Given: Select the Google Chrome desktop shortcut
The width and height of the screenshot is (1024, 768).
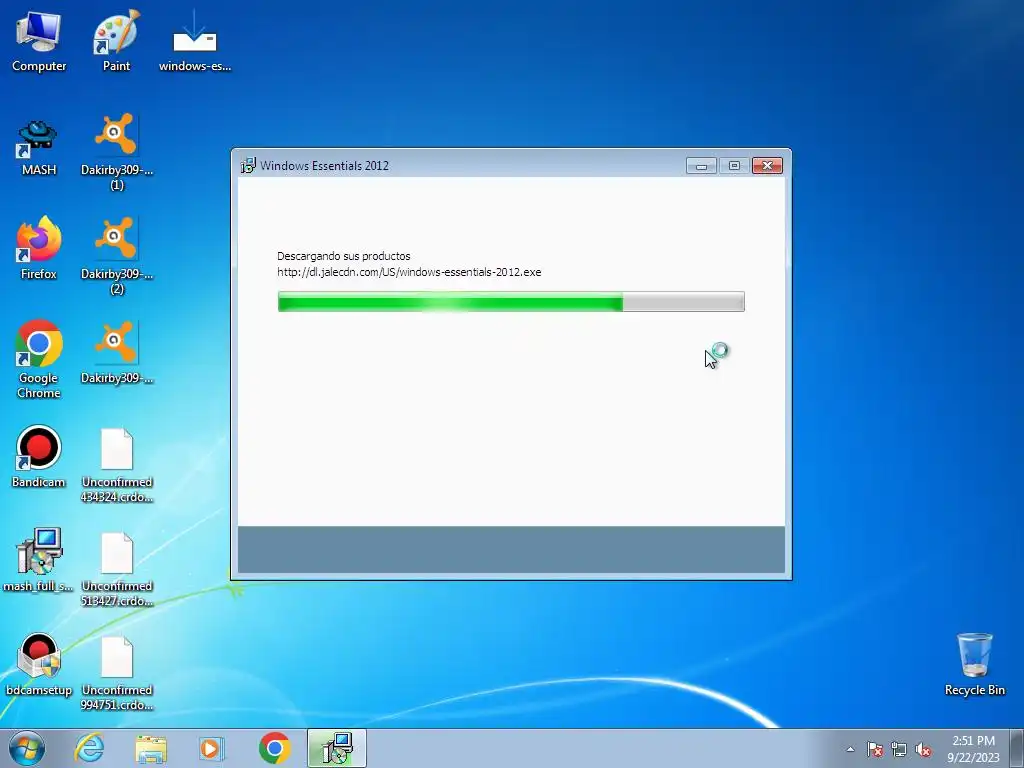Looking at the screenshot, I should click(x=39, y=358).
